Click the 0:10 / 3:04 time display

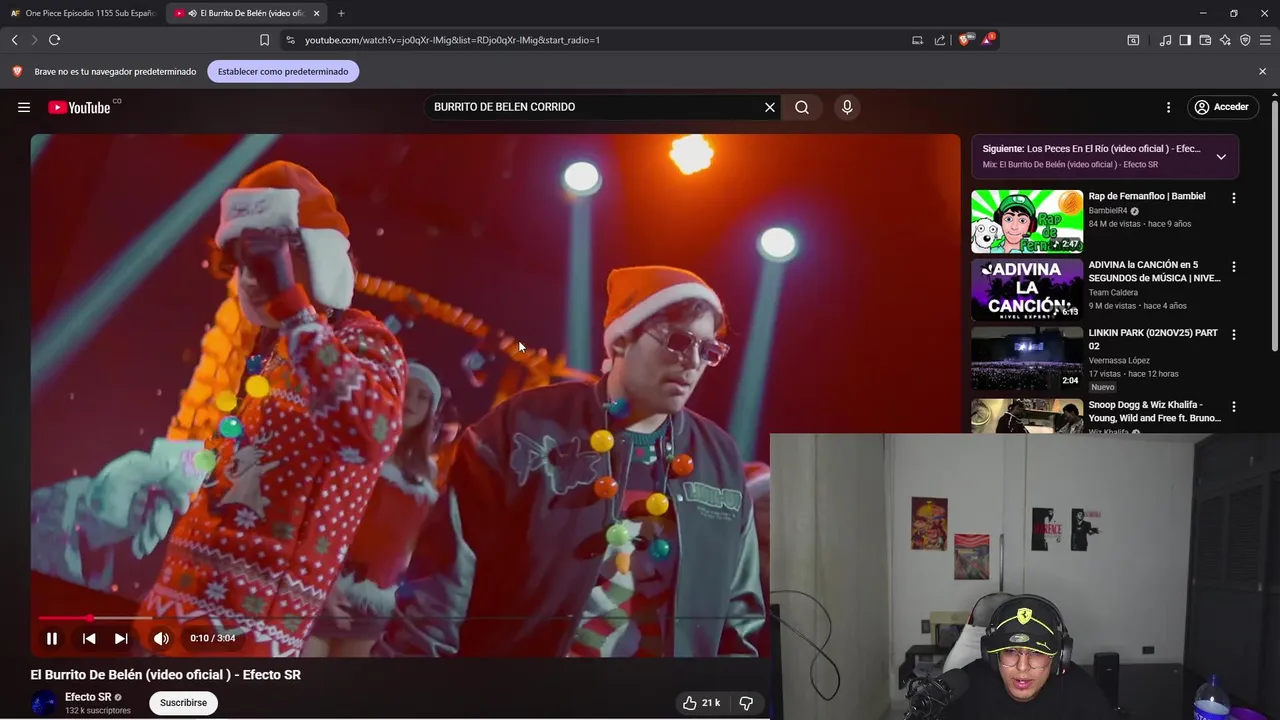click(213, 638)
